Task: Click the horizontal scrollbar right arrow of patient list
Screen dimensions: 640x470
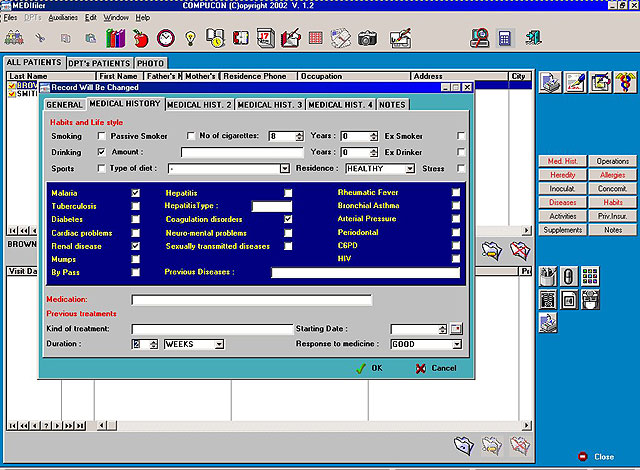Action: pyautogui.click(x=527, y=231)
